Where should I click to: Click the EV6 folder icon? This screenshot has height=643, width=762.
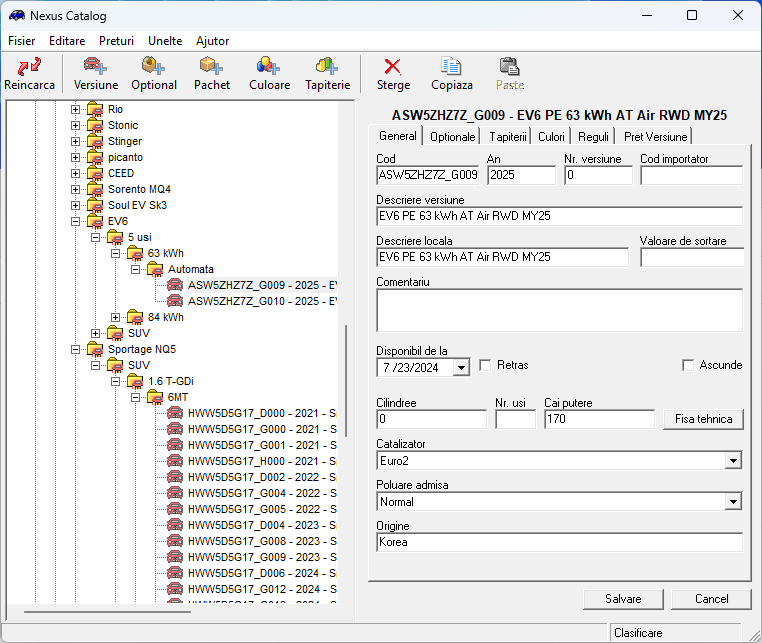[95, 222]
